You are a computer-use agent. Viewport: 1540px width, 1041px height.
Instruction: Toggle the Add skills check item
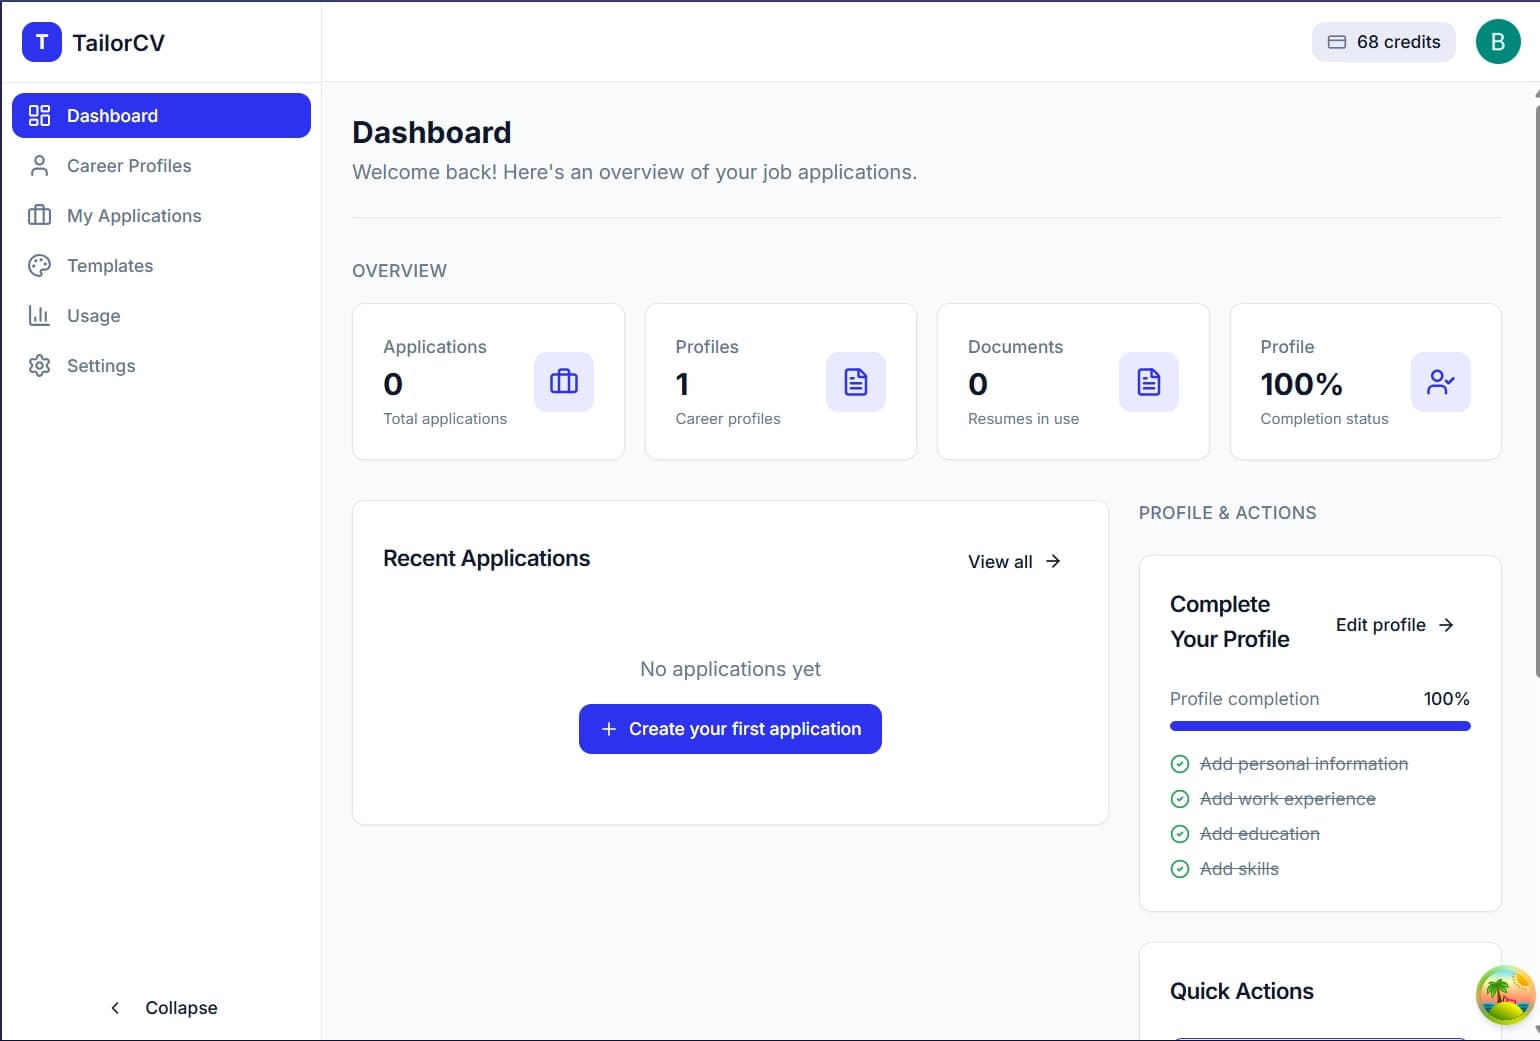coord(1180,869)
